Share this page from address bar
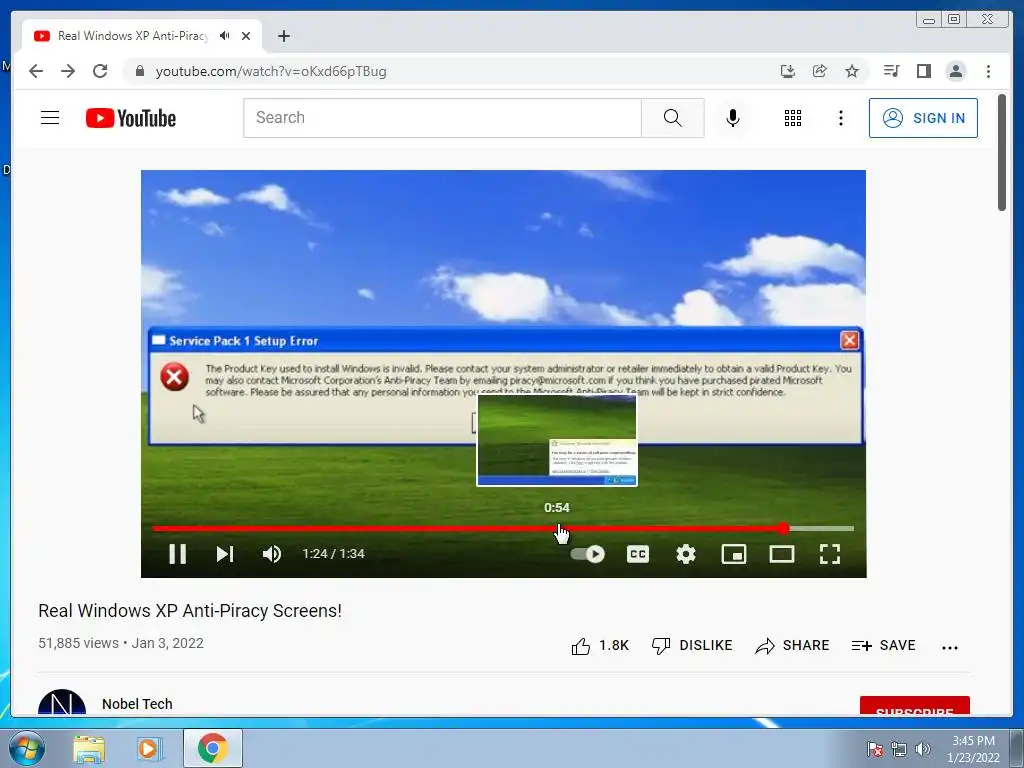 tap(820, 71)
